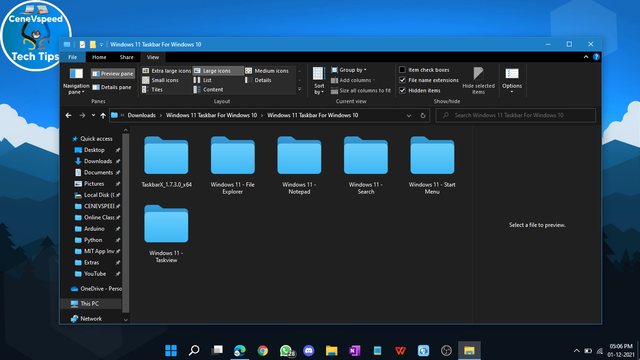This screenshot has width=640, height=360.
Task: Open the File tab
Action: coord(73,57)
